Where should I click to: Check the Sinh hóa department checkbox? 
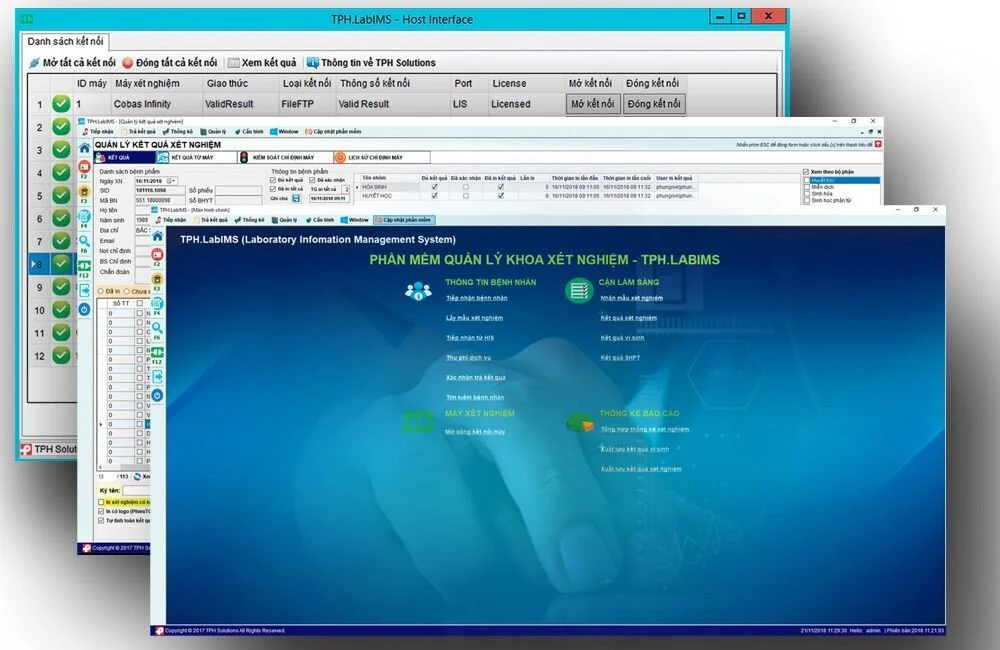pos(807,194)
